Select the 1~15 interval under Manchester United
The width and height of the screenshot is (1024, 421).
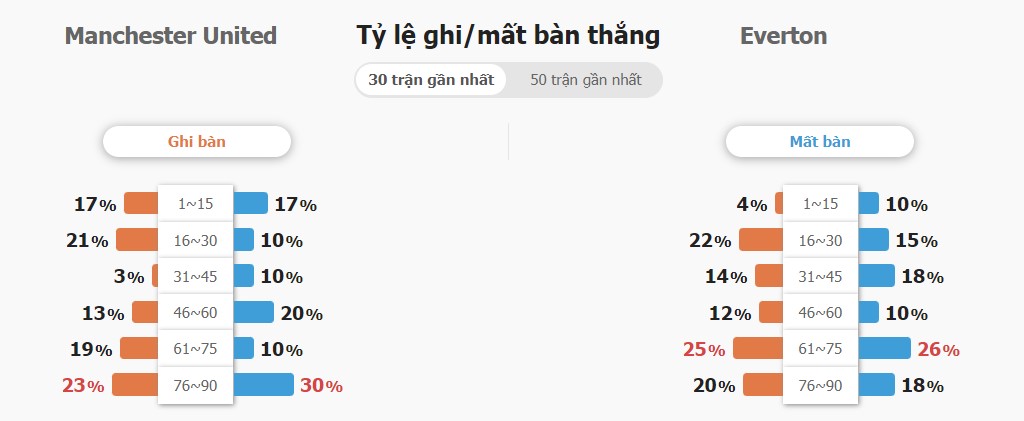point(195,204)
